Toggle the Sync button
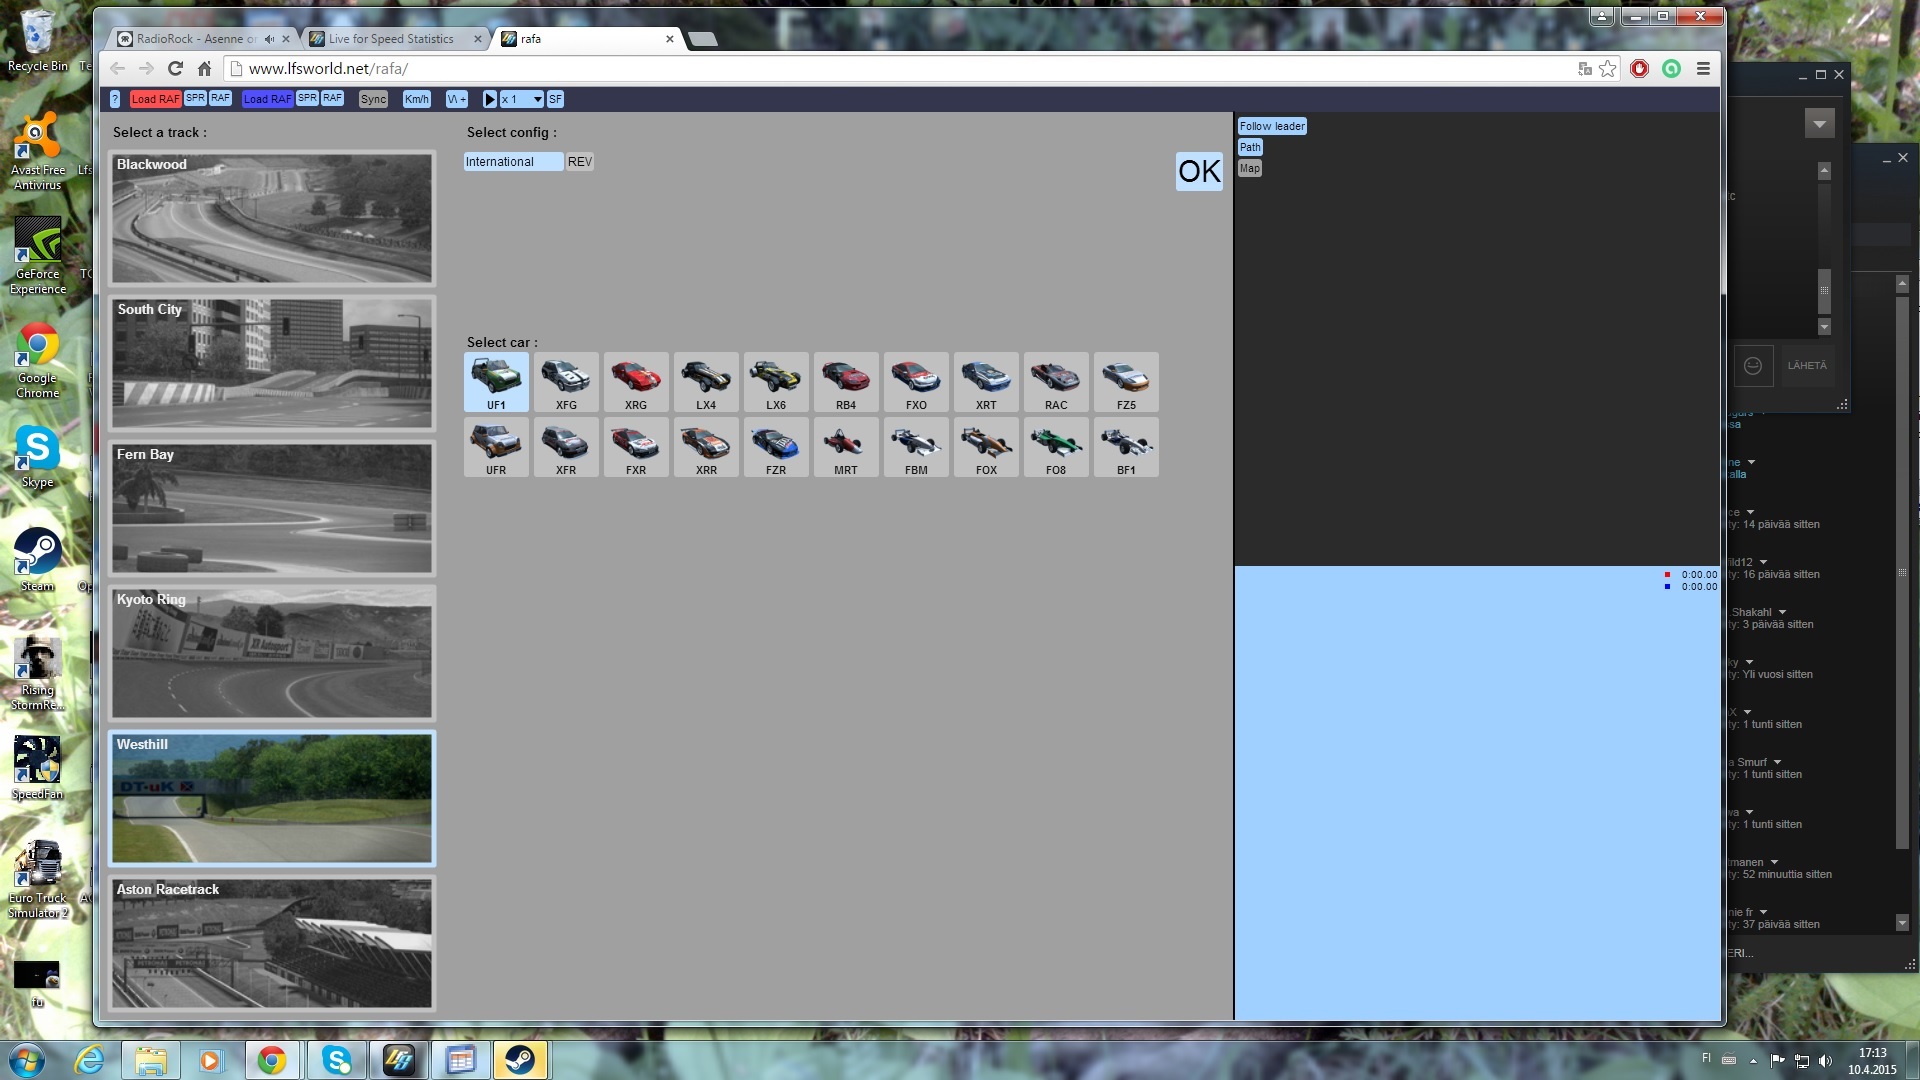 pyautogui.click(x=373, y=99)
